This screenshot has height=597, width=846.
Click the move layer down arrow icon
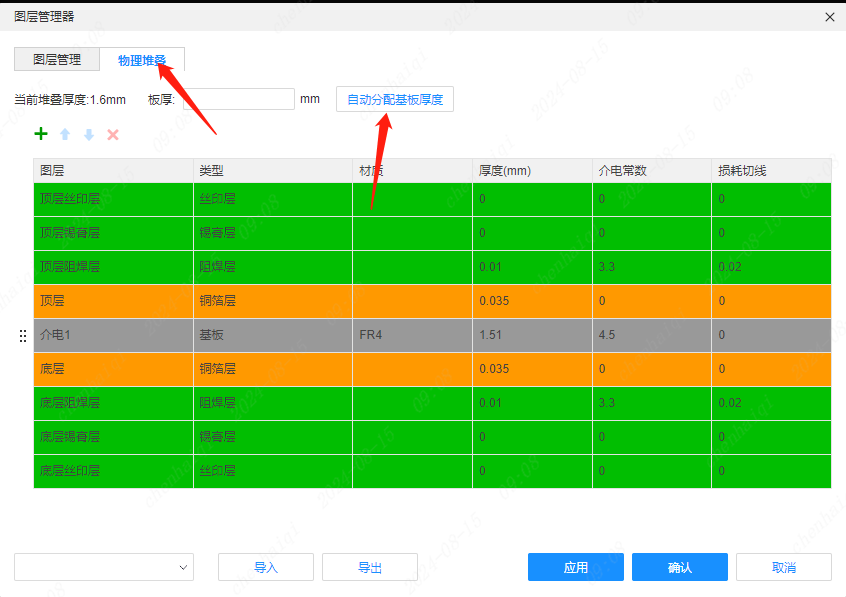coord(89,134)
